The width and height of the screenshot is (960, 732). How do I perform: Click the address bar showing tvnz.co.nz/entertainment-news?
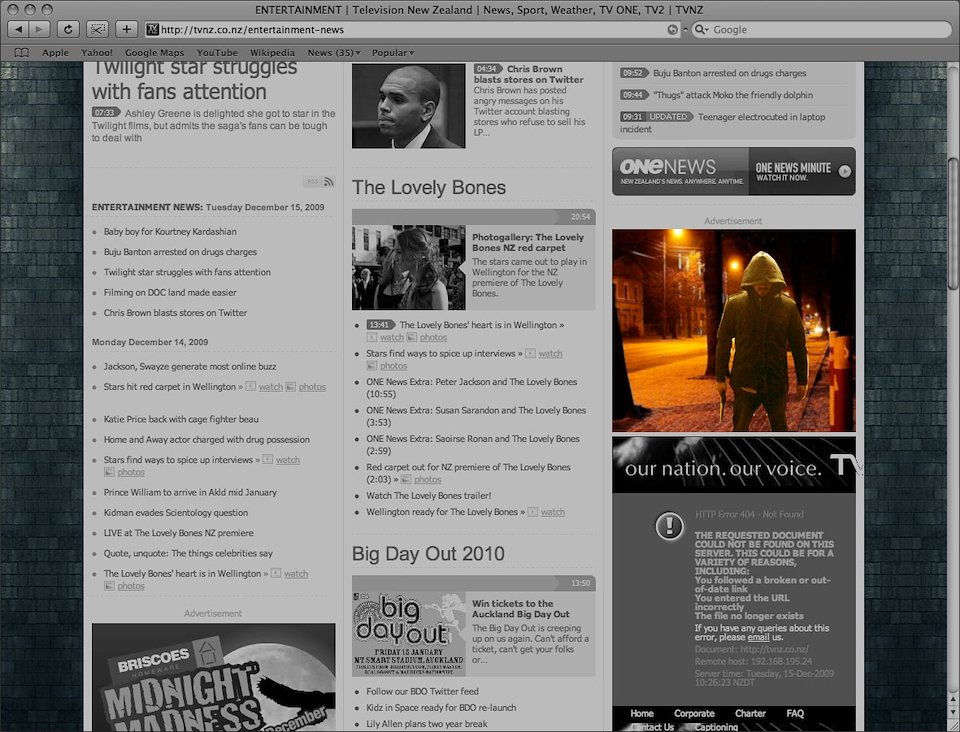[413, 29]
